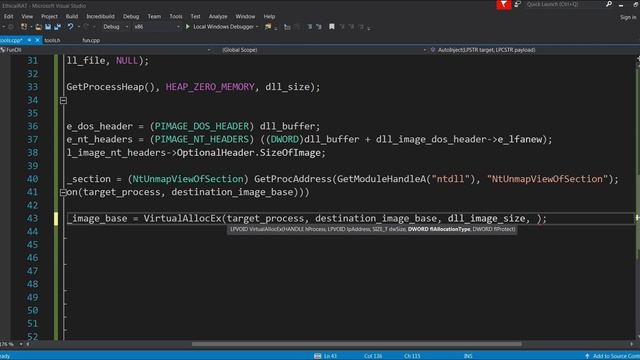Open the Incredibuild menu
640x360 pixels.
click(100, 16)
